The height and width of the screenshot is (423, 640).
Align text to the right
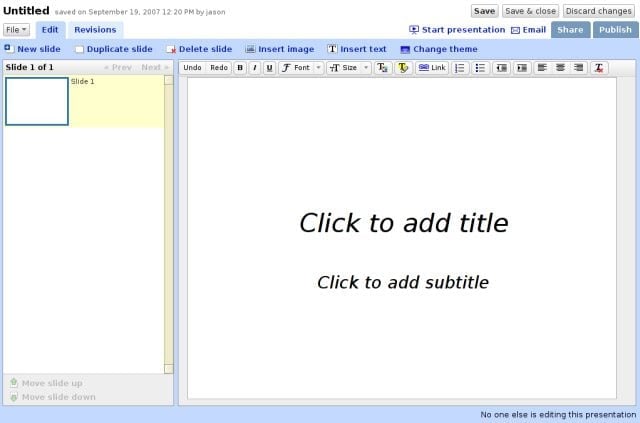click(x=578, y=68)
